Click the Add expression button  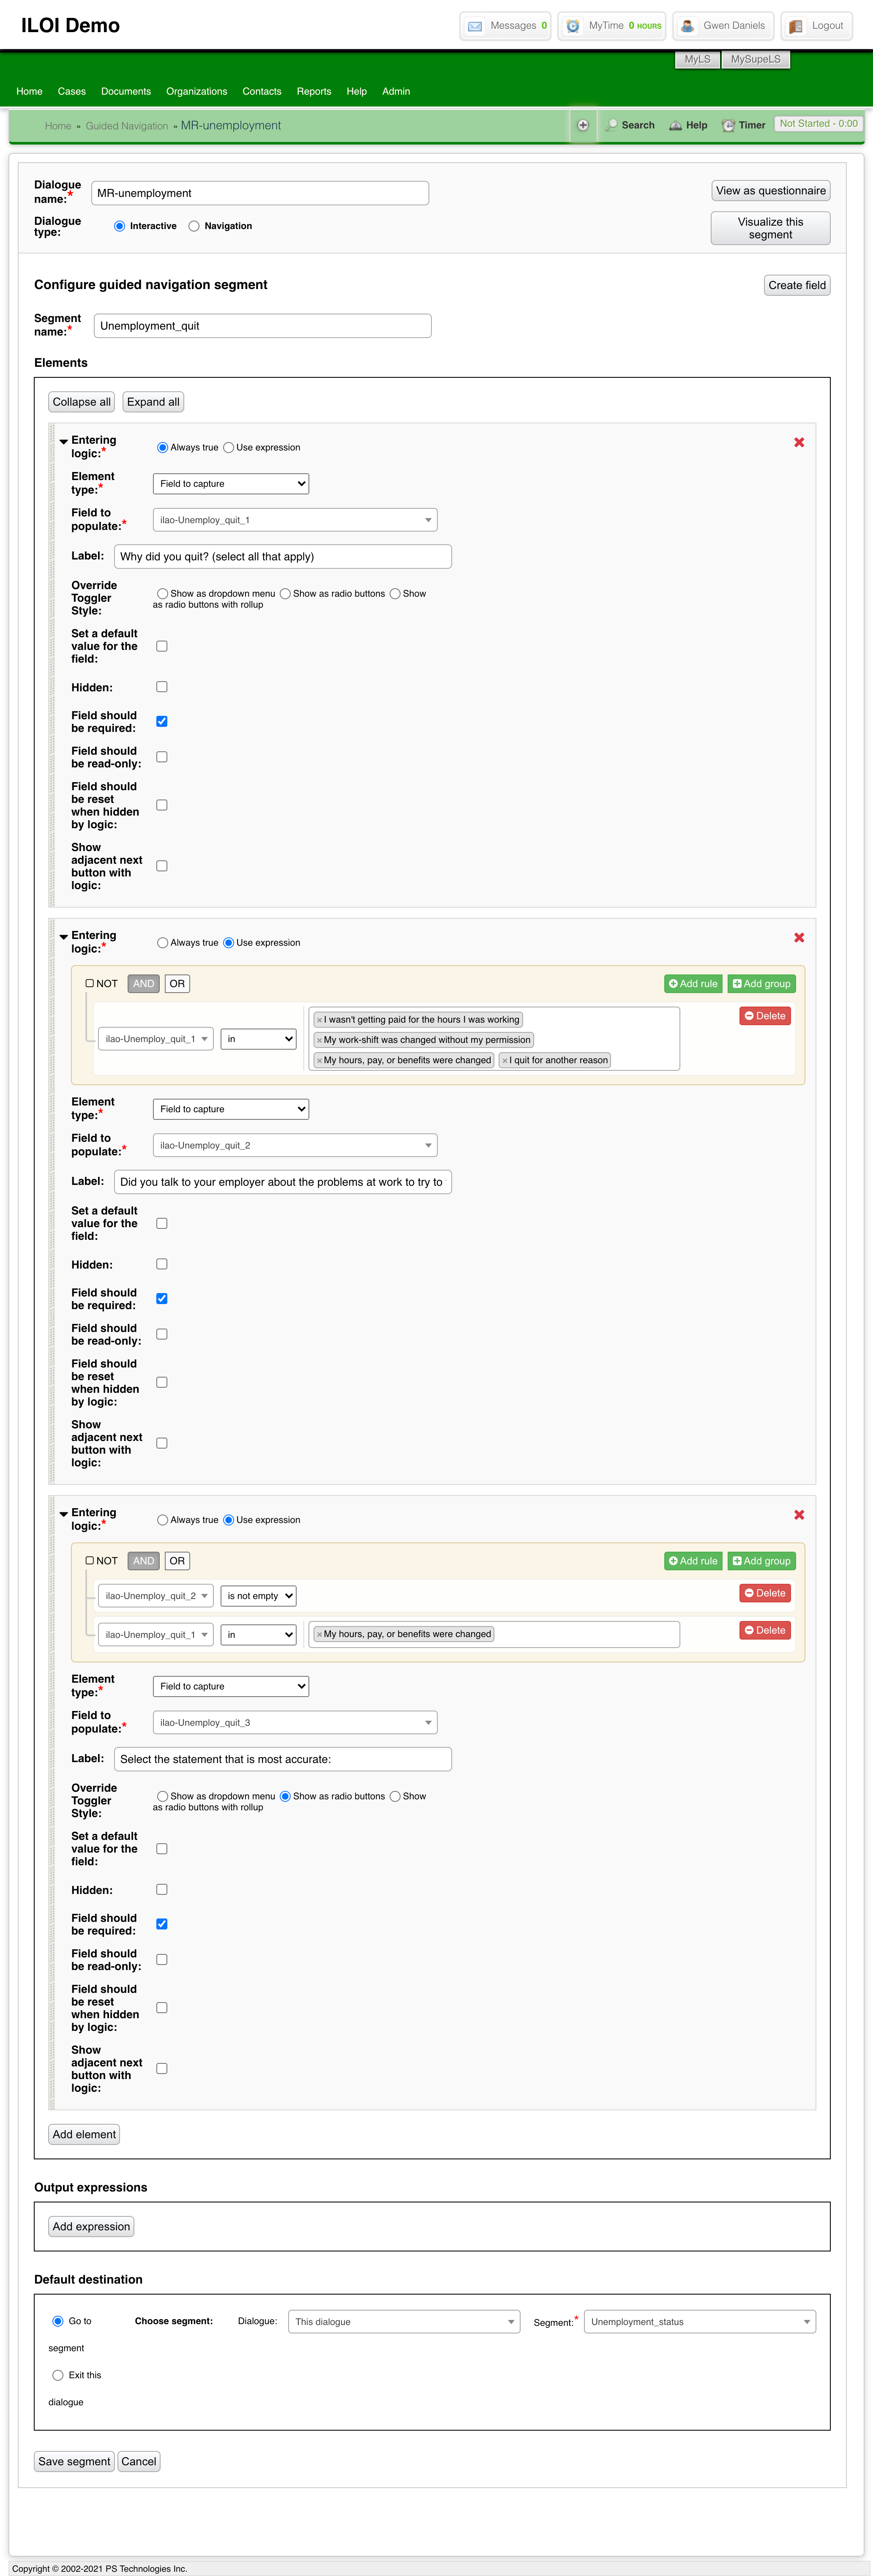(x=91, y=2227)
